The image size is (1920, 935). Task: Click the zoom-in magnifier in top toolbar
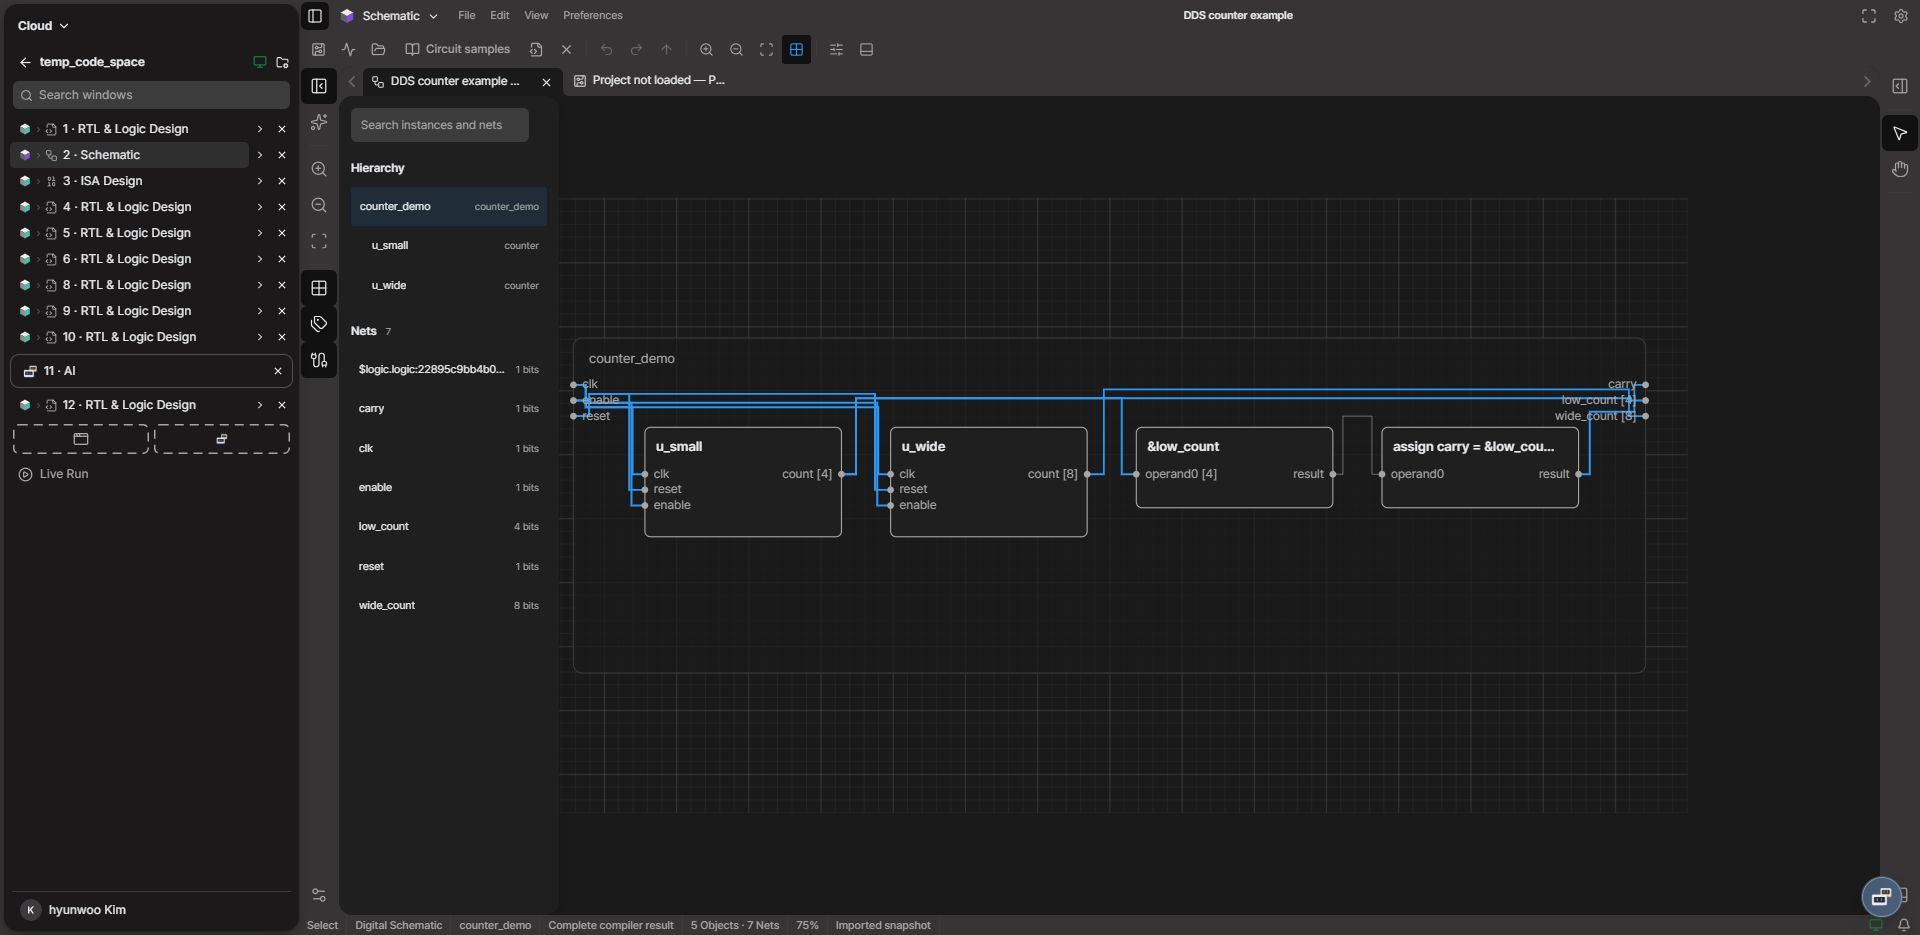click(x=706, y=49)
